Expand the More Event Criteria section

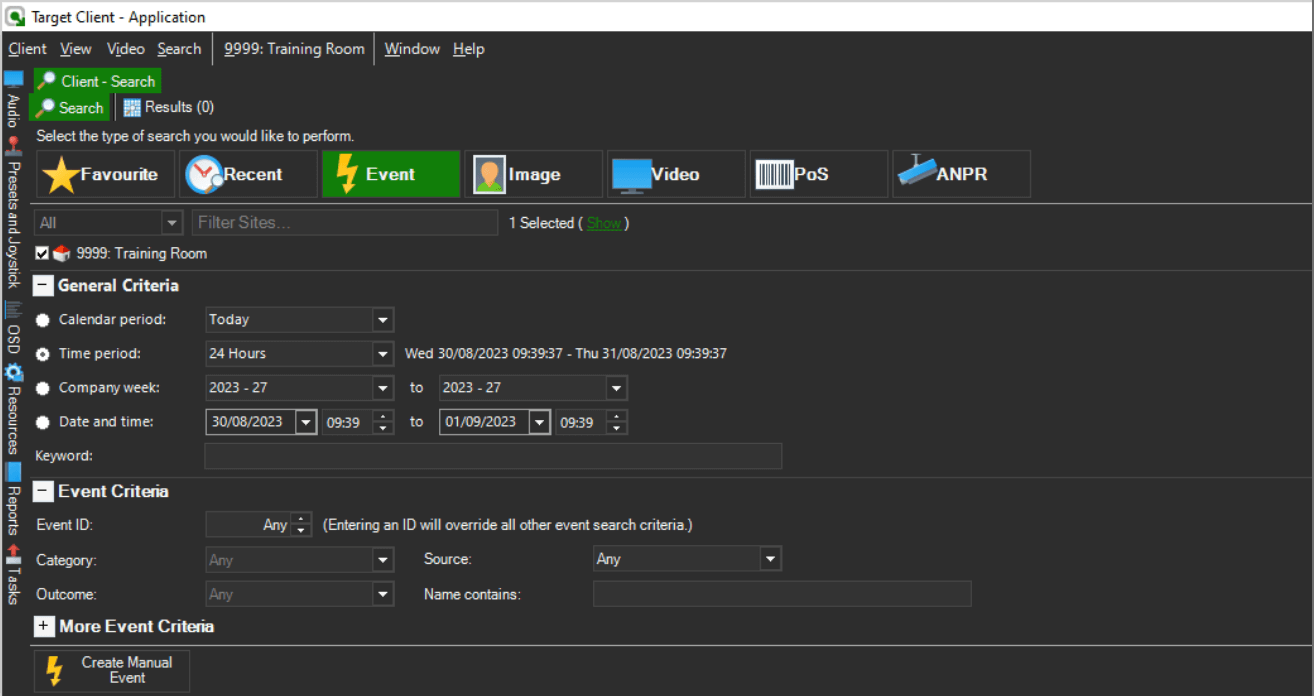[x=44, y=627]
